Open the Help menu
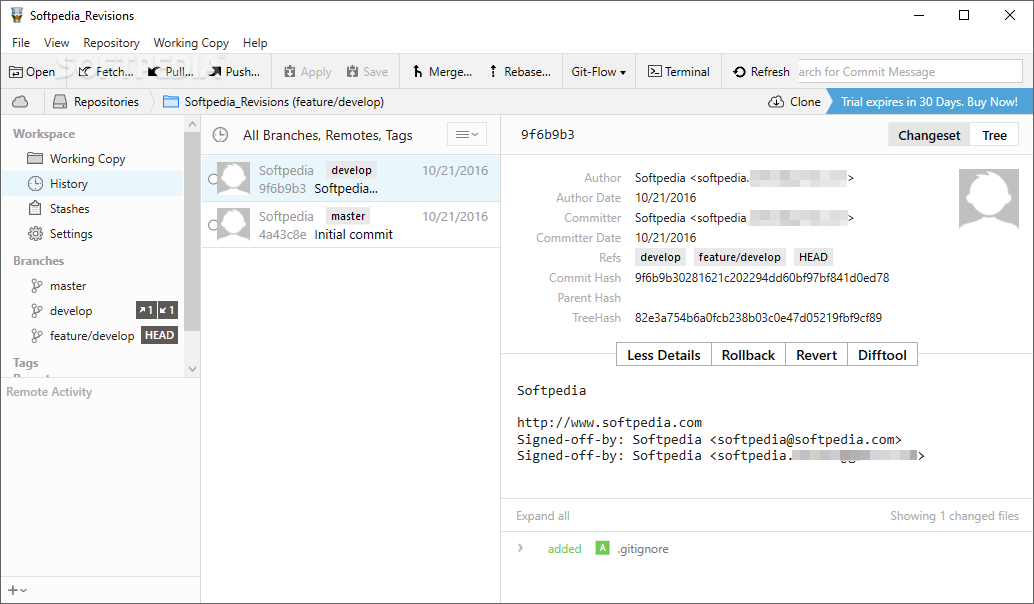Screen dimensions: 1034x604 (255, 43)
